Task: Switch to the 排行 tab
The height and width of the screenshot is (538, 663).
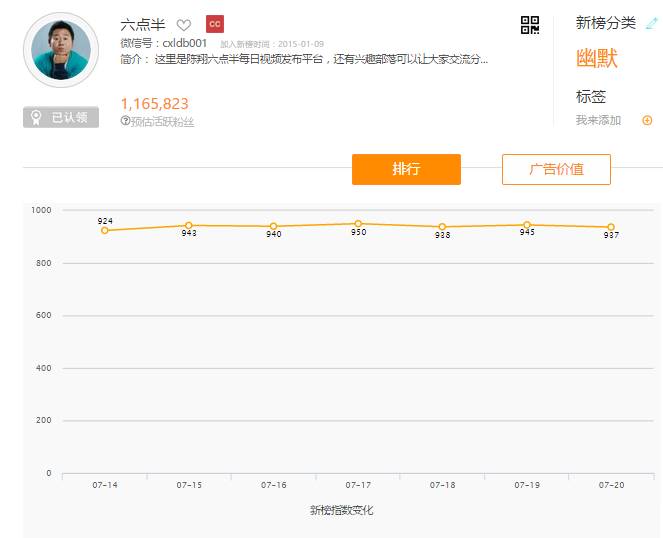Action: tap(406, 169)
